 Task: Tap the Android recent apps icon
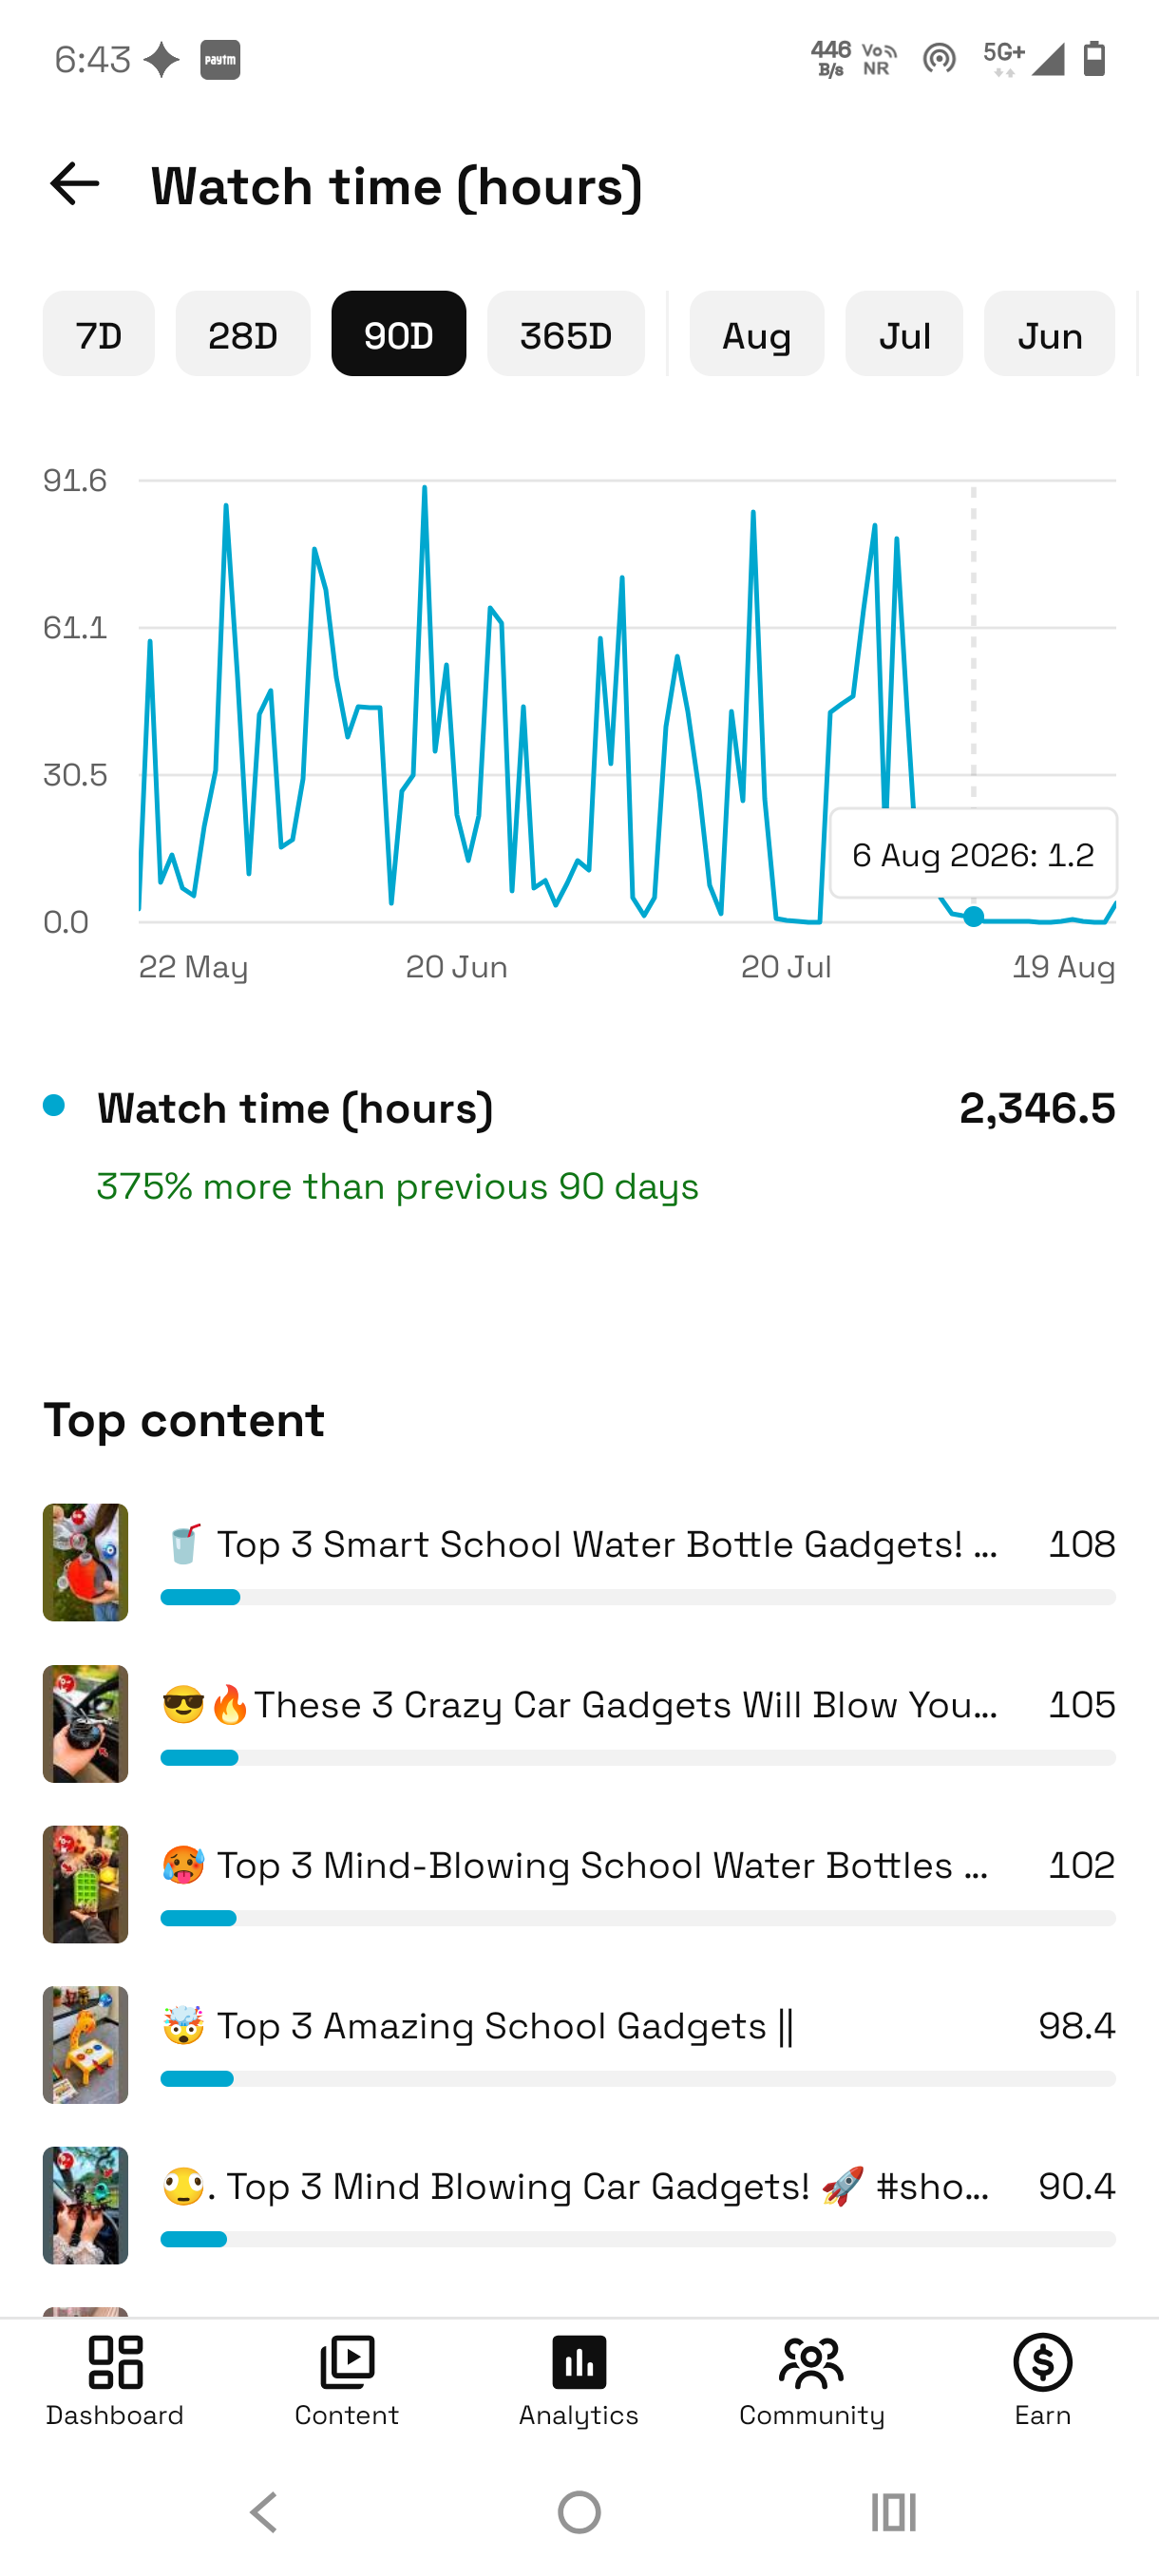pyautogui.click(x=893, y=2511)
